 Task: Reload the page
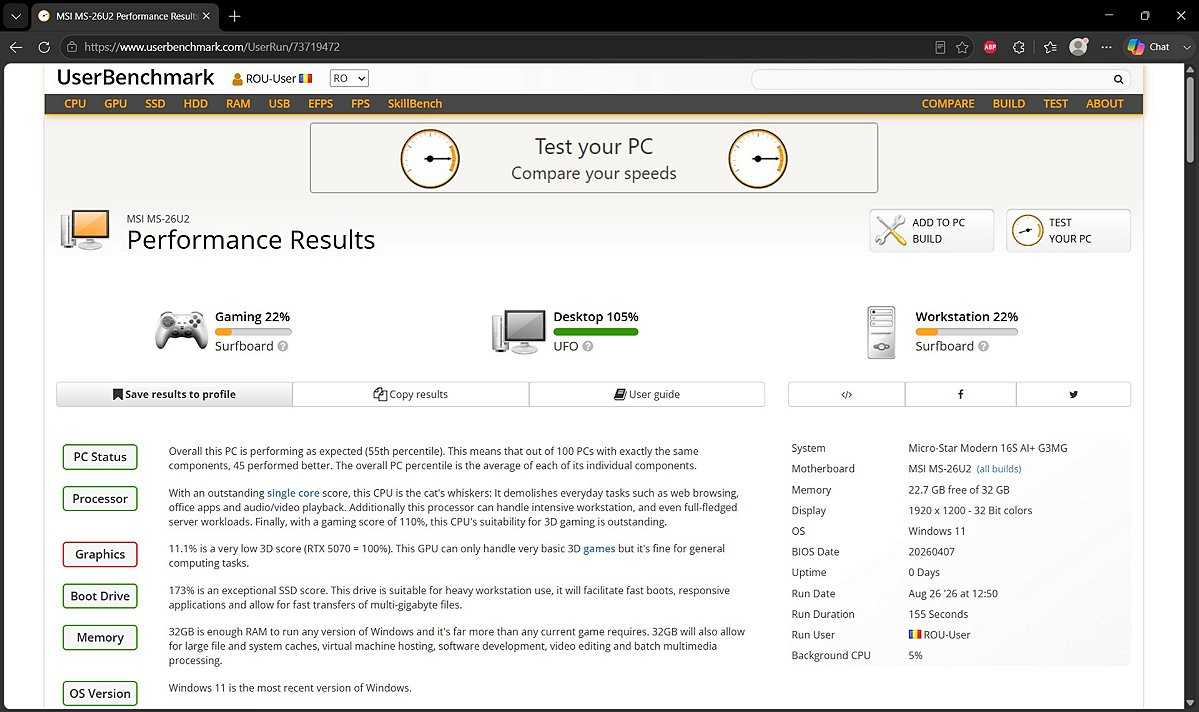[44, 47]
